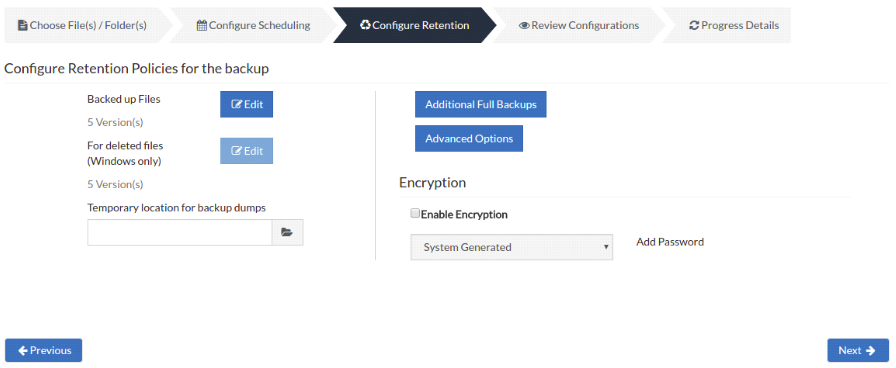Screen dimensions: 896x368
Task: Click the Add Password link
Action: (670, 242)
